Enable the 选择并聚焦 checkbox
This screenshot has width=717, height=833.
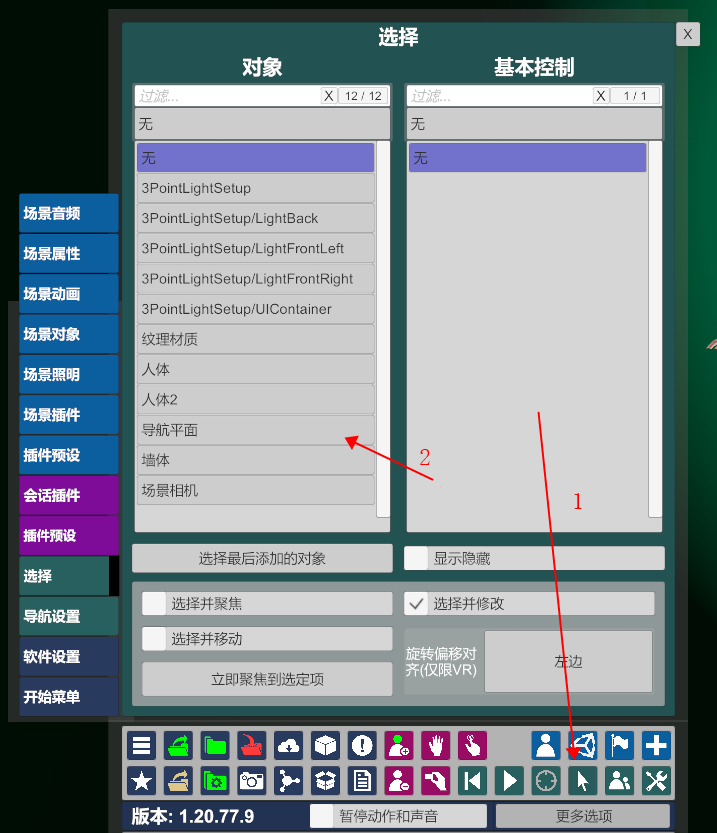pyautogui.click(x=154, y=604)
